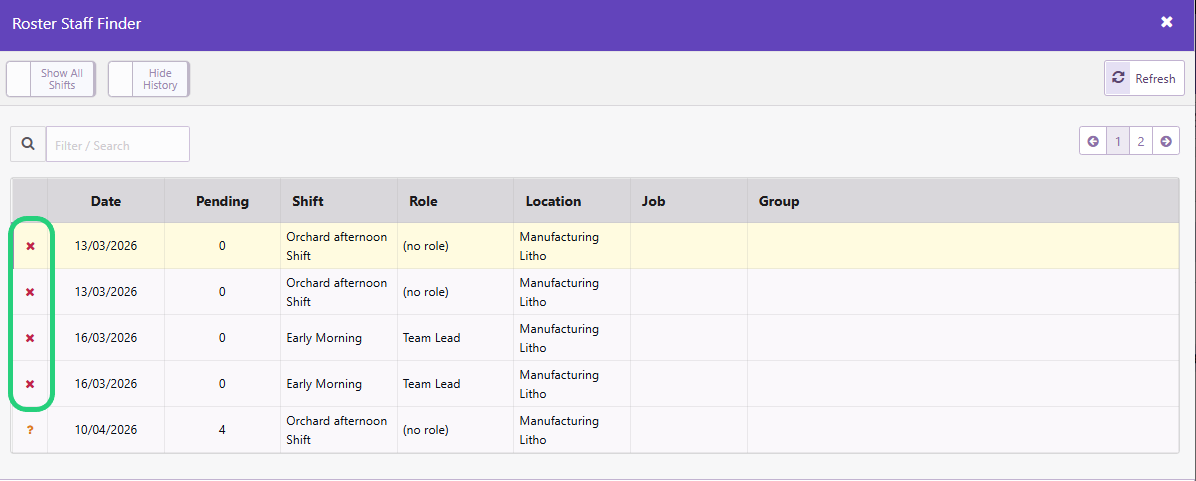Click (no role) in the 10/04/2026 row

click(x=426, y=430)
